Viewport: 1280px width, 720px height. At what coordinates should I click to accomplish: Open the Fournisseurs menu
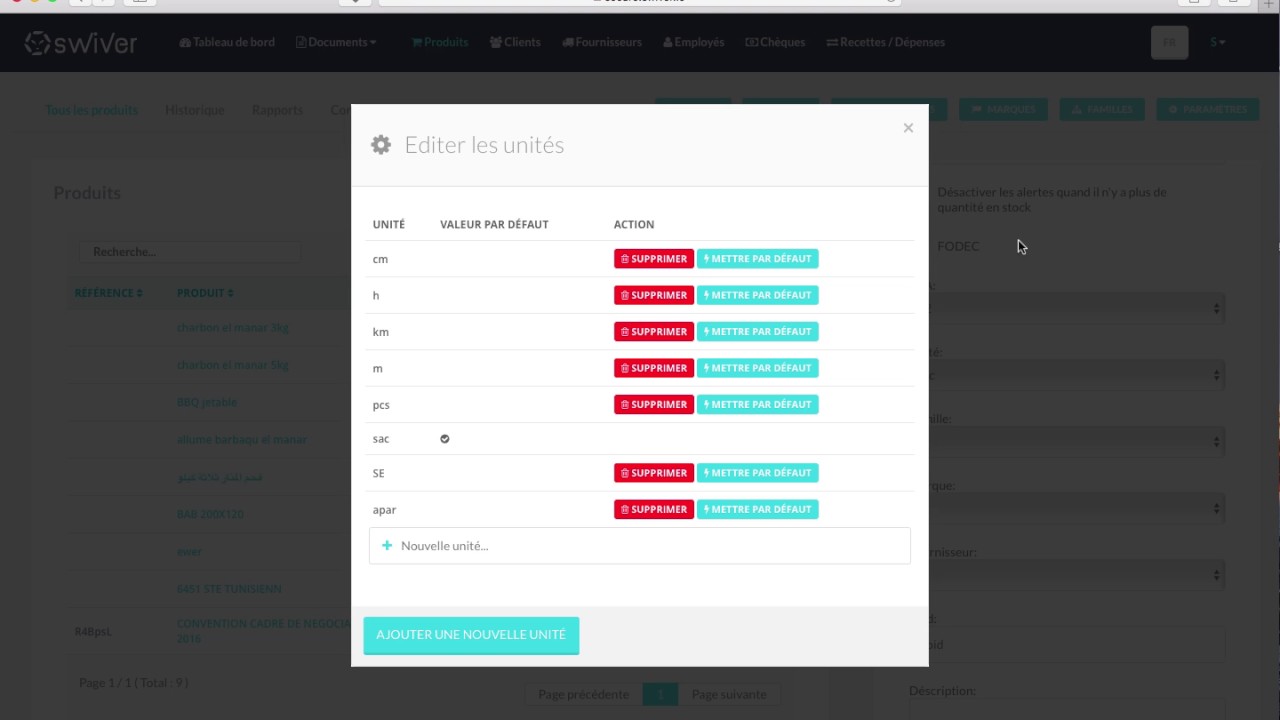coord(602,42)
